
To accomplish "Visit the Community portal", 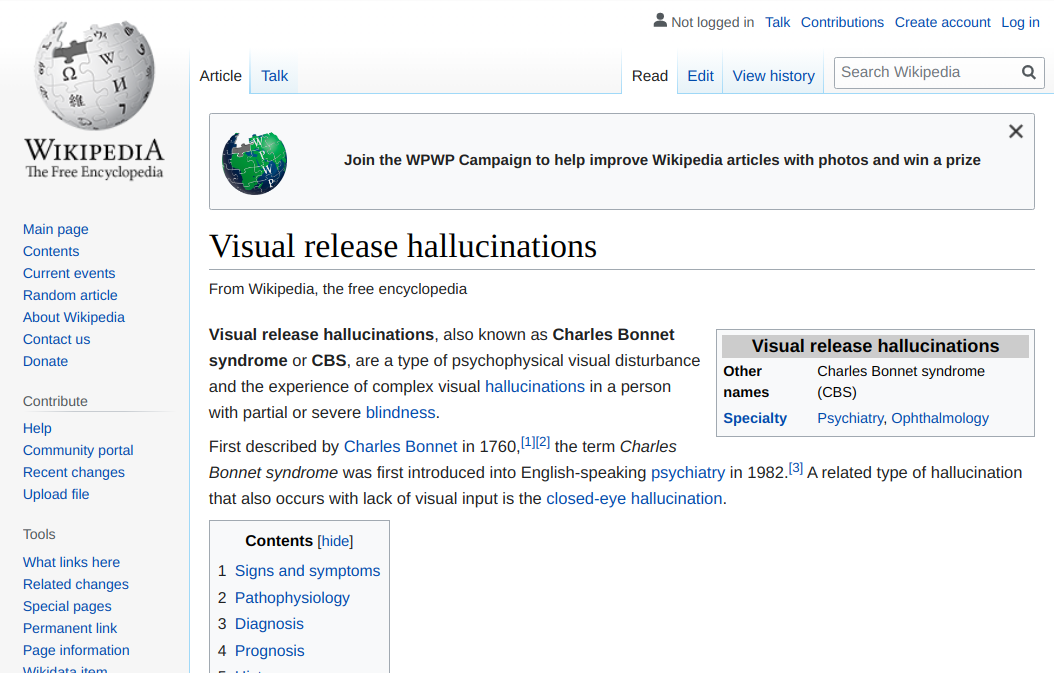I will (x=78, y=450).
